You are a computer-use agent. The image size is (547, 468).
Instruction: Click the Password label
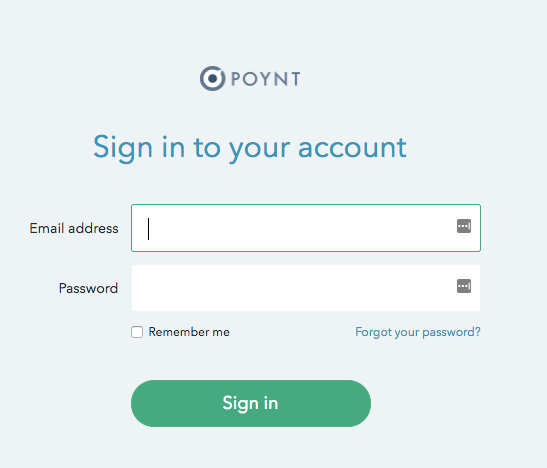click(88, 288)
